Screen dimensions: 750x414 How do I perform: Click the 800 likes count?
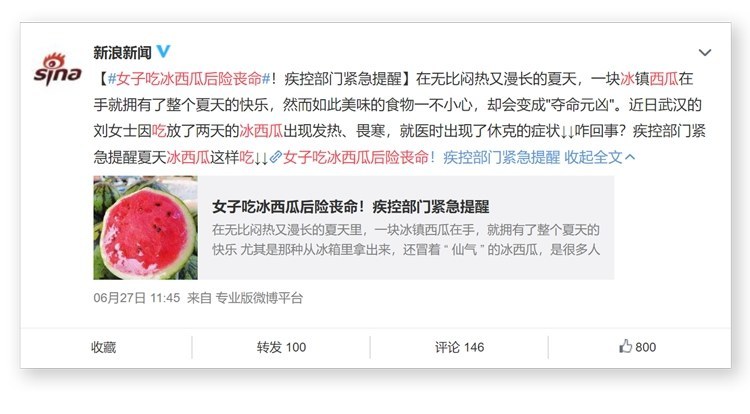pyautogui.click(x=645, y=347)
